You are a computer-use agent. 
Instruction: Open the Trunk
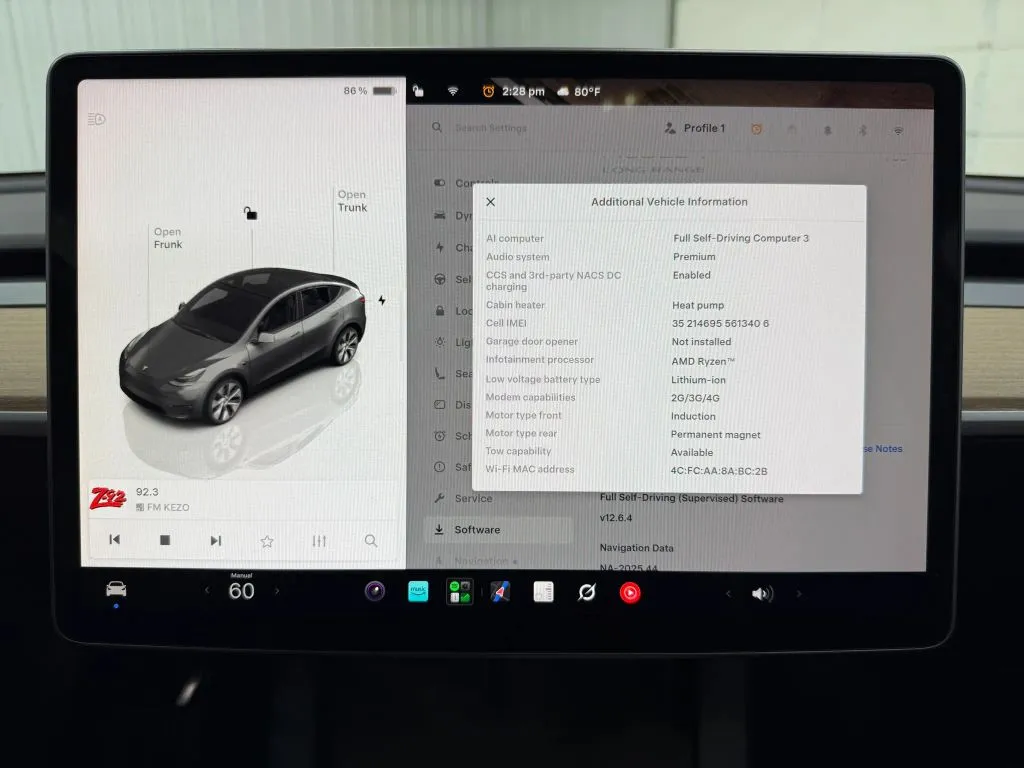tap(352, 201)
